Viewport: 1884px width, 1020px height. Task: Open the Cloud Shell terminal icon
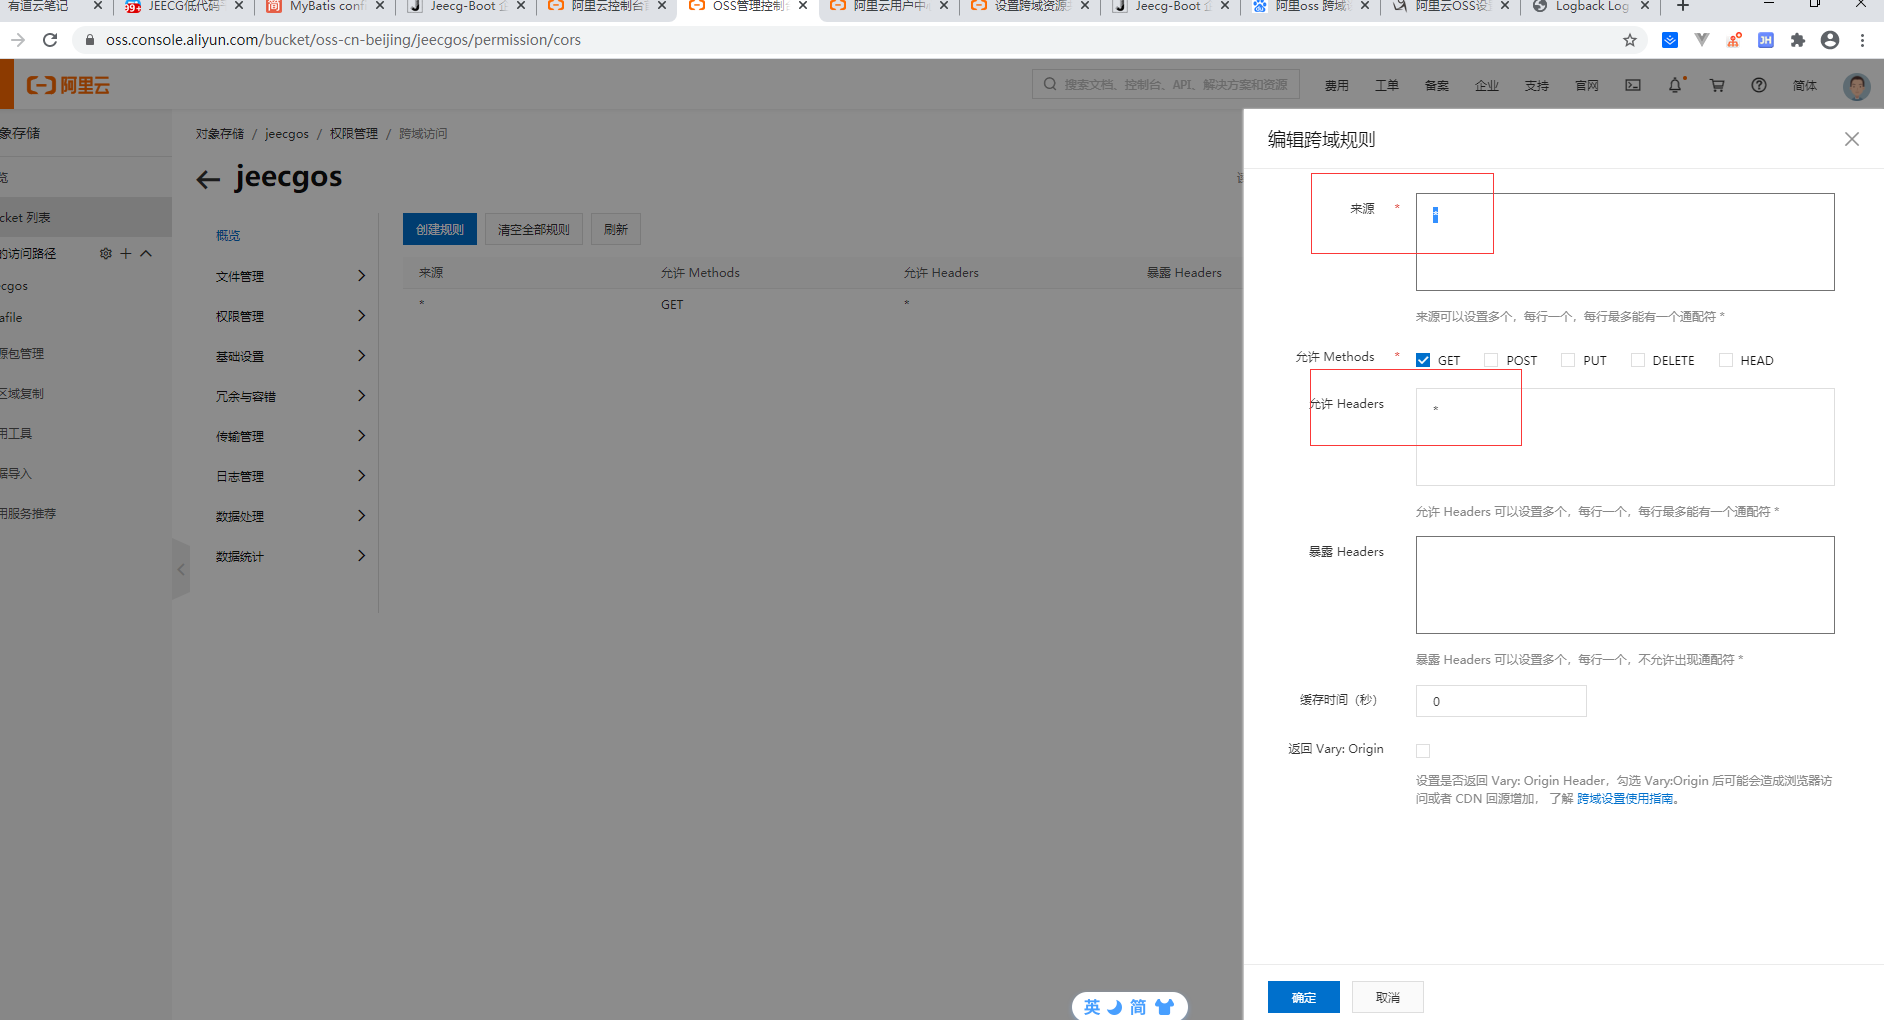pos(1633,85)
